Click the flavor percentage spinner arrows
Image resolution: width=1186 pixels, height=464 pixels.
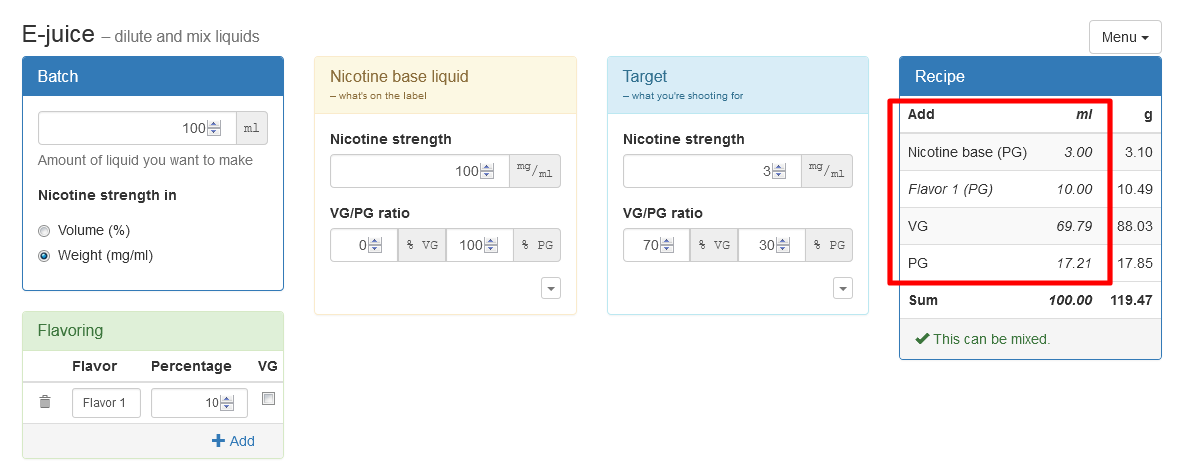(x=227, y=403)
